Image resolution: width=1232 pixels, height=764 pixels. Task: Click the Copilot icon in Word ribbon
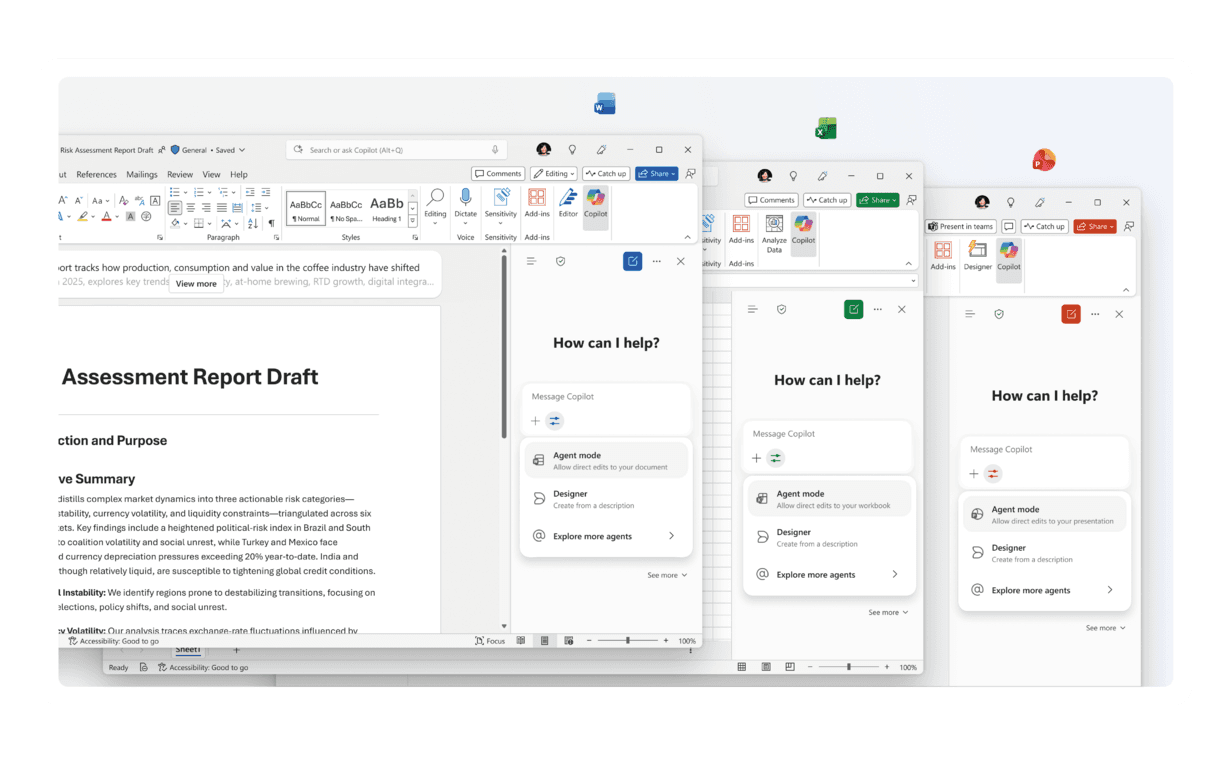pos(596,198)
